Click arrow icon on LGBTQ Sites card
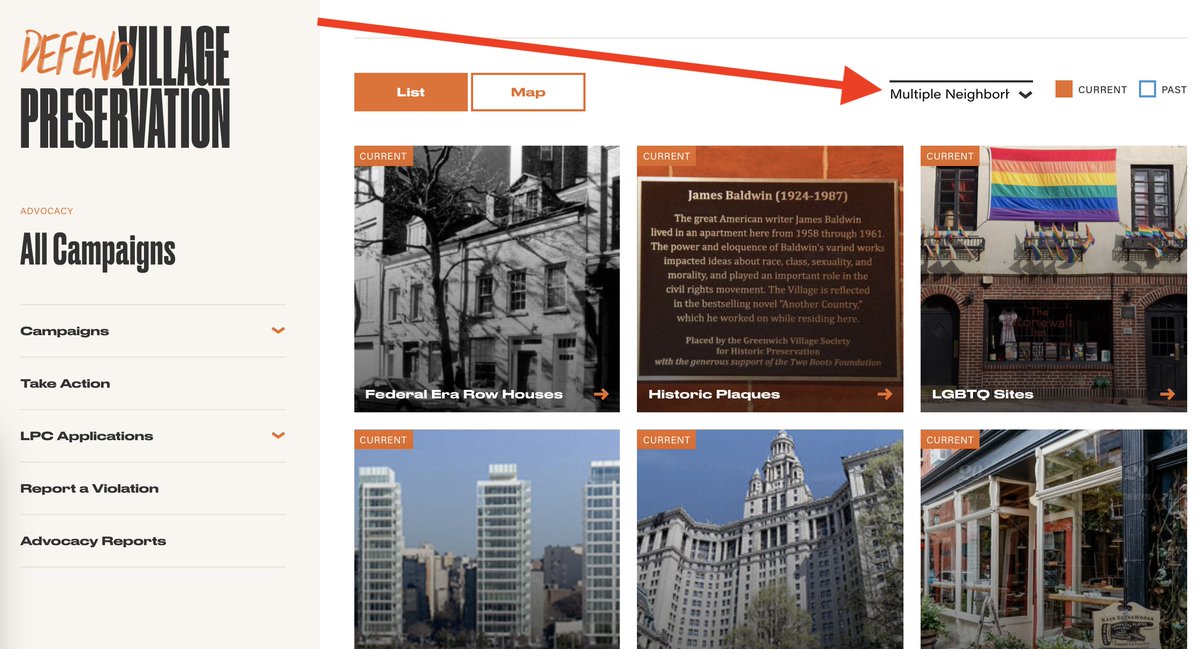Viewport: 1200px width, 649px height. click(1167, 394)
